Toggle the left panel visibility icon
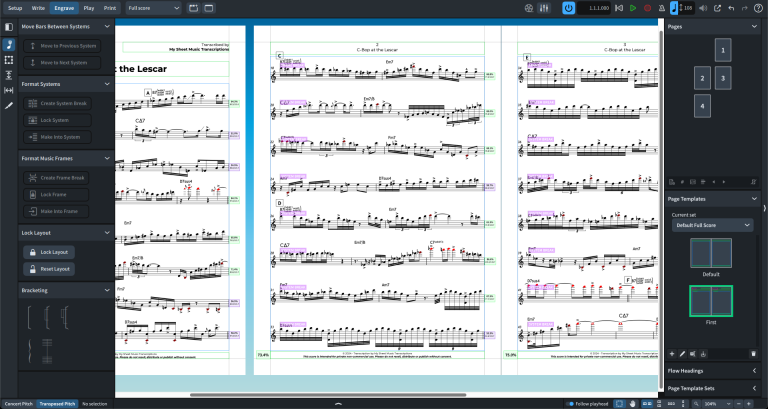Screen dimensions: 768x409 pos(9,27)
